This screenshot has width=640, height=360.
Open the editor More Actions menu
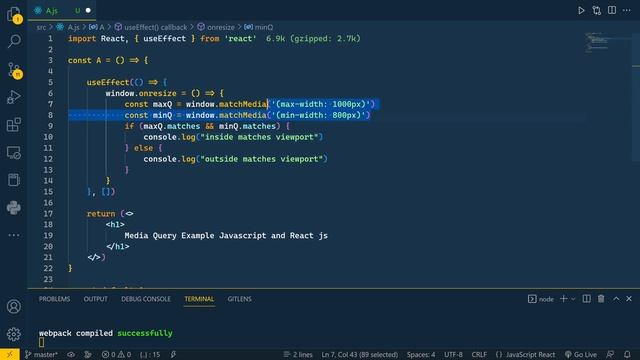(x=627, y=11)
